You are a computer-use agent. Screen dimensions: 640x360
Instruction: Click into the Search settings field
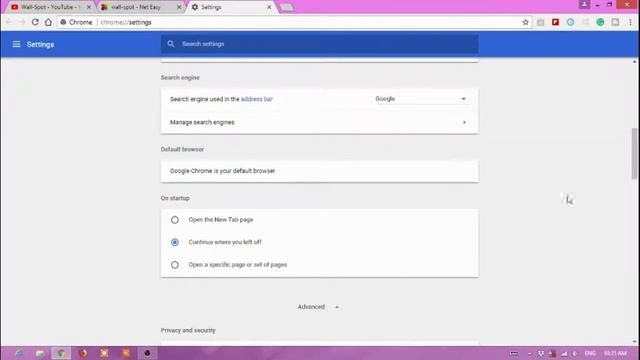tap(320, 44)
